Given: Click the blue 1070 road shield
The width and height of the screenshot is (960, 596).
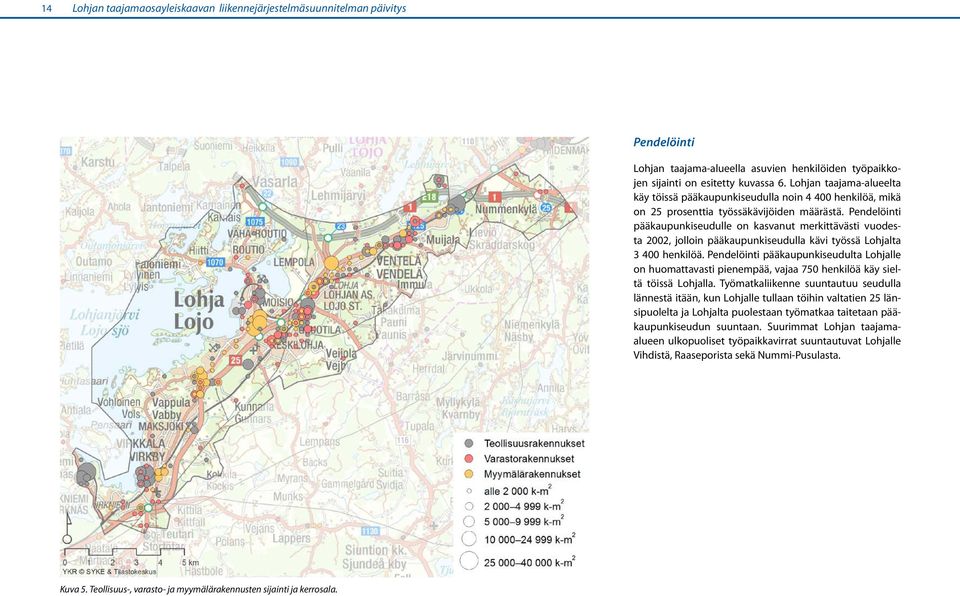Looking at the screenshot, I should pos(215,262).
